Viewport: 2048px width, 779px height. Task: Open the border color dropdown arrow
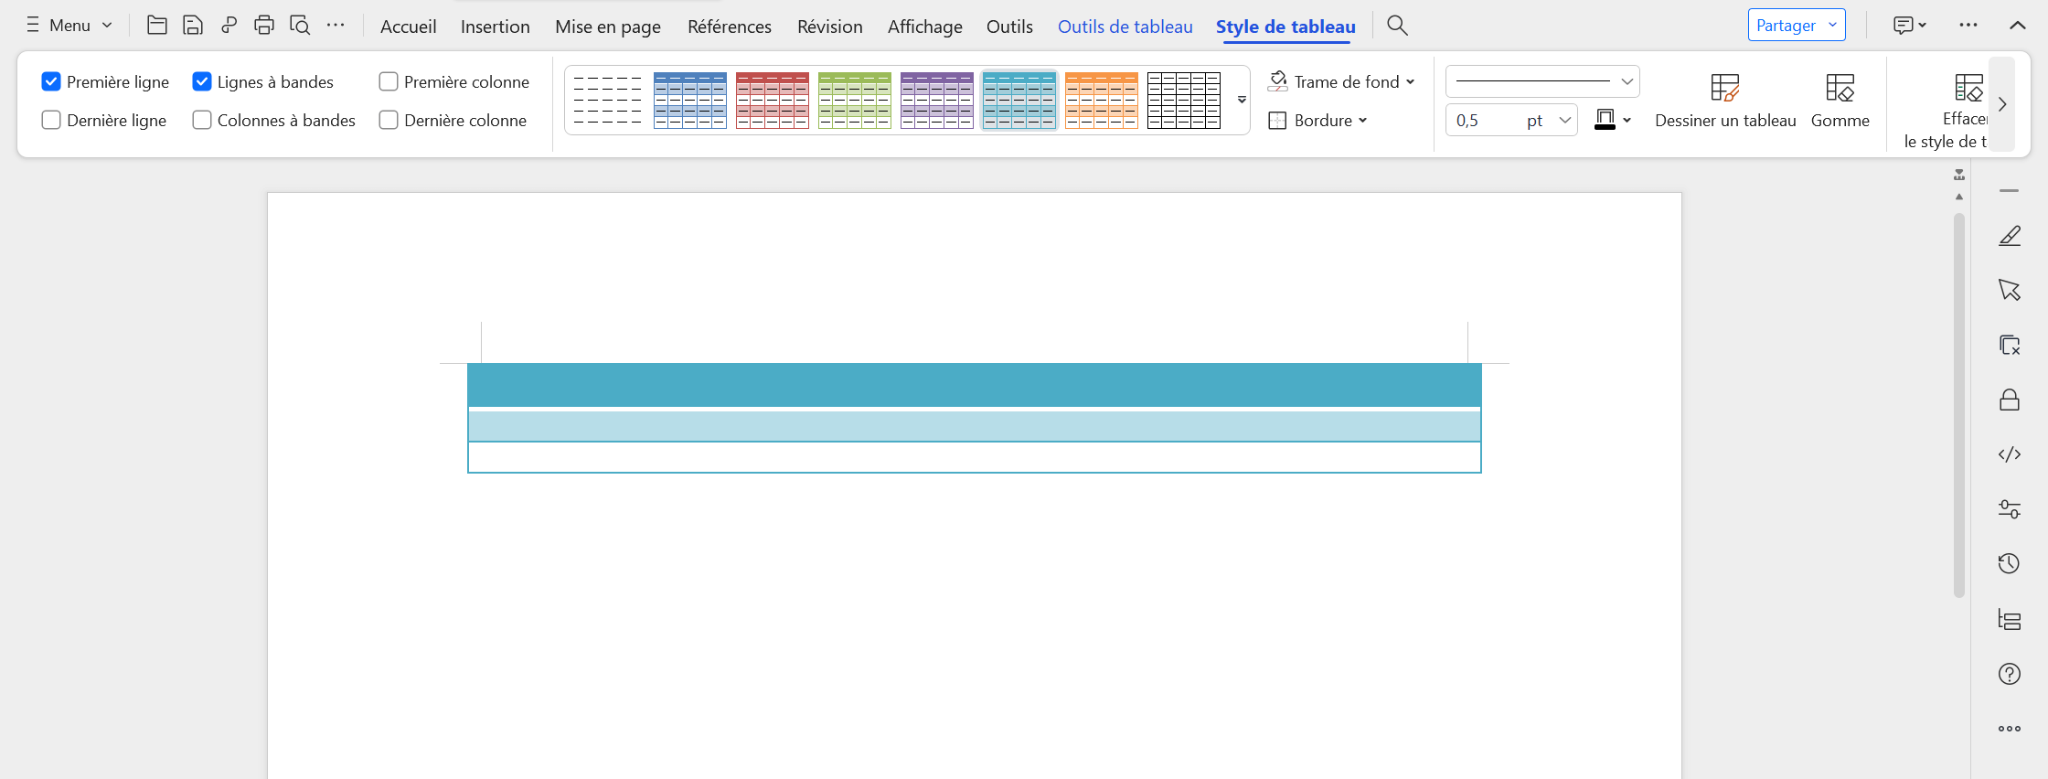coord(1627,120)
